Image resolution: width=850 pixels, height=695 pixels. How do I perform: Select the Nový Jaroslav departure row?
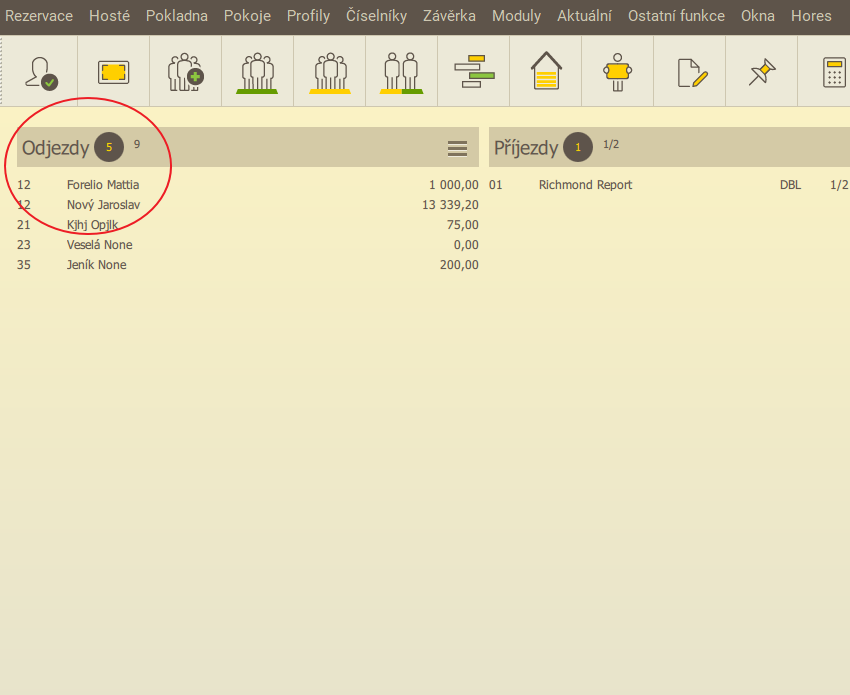[103, 205]
